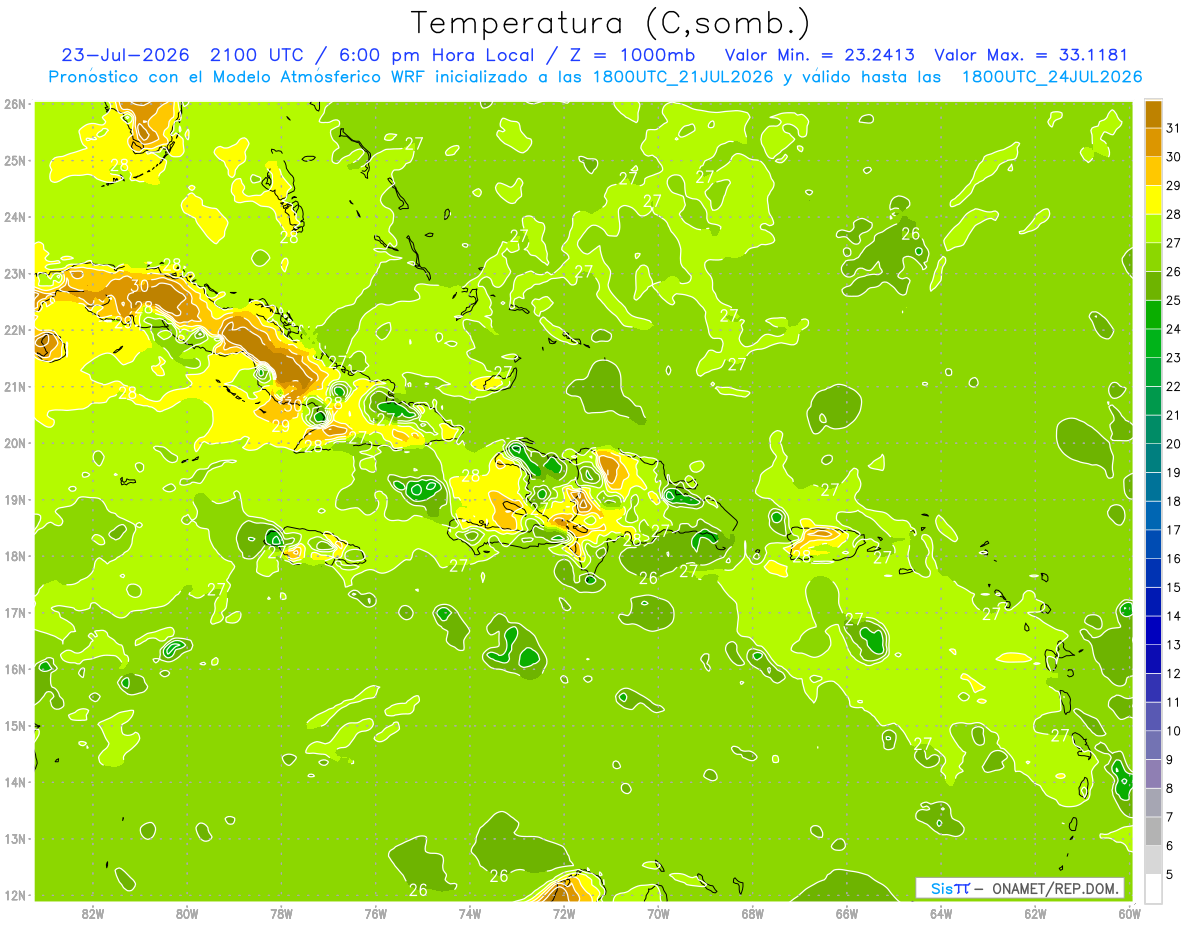Click the "80W" longitude axis label
Viewport: 1200px width, 927px height.
coord(187,913)
